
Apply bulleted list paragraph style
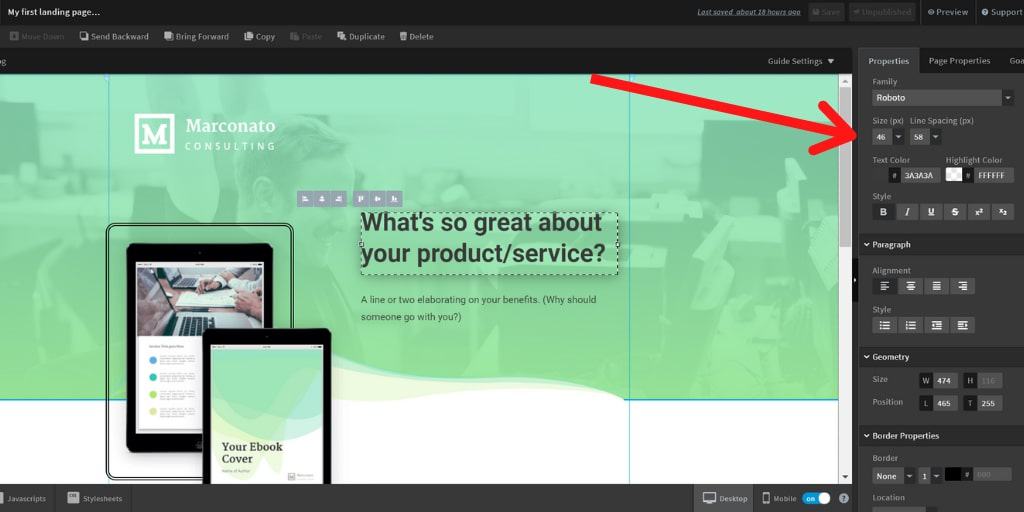[x=885, y=325]
